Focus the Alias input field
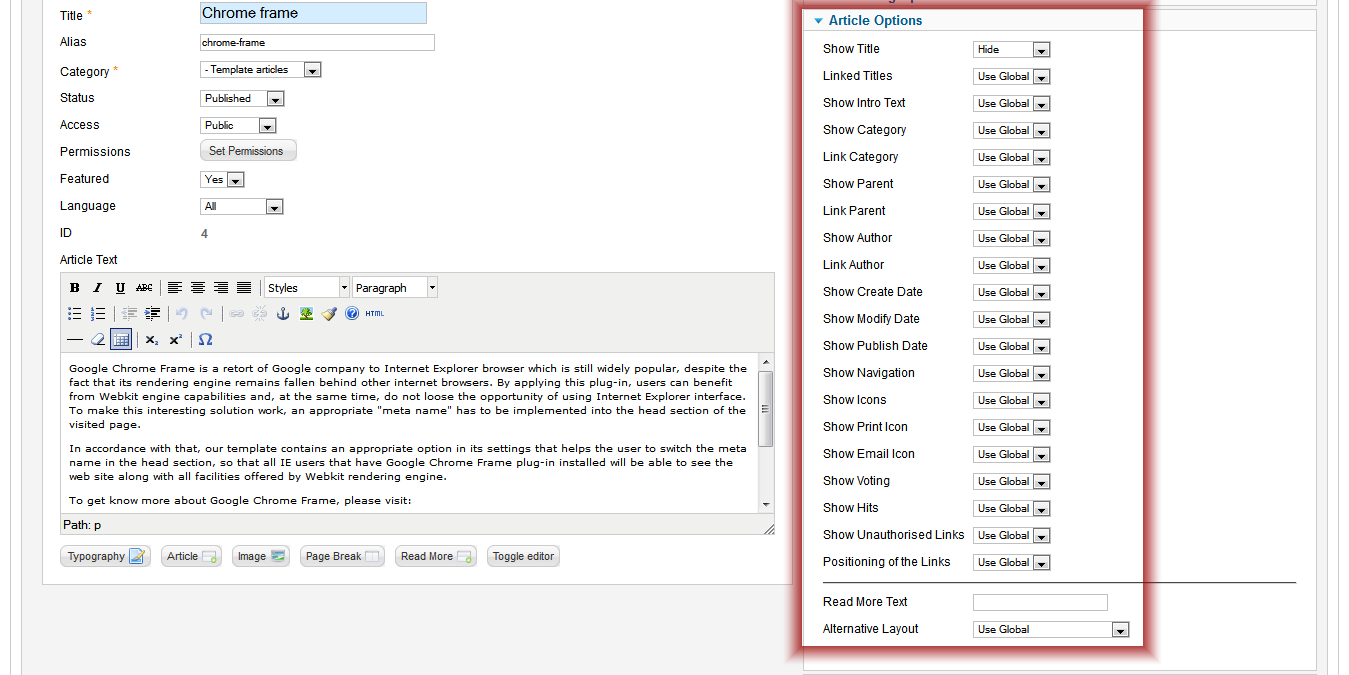1349x675 pixels. click(x=317, y=43)
